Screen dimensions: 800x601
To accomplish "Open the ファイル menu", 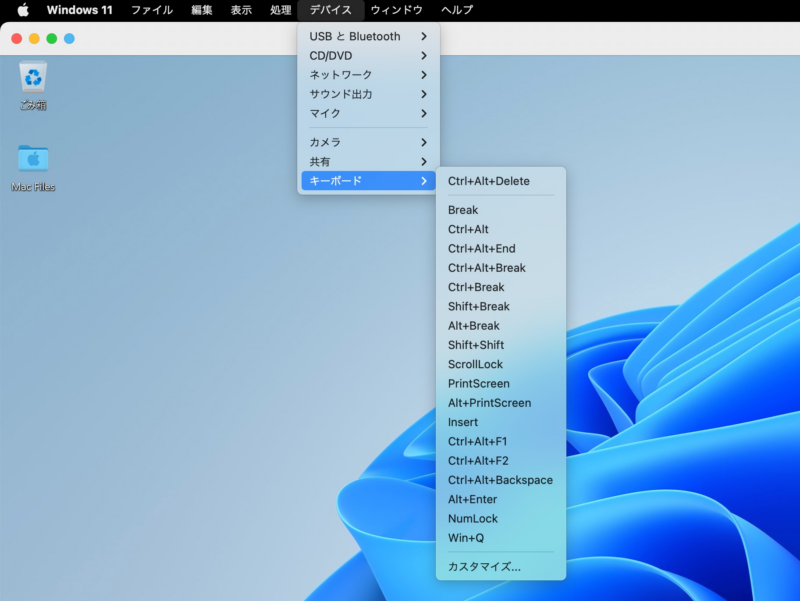I will pyautogui.click(x=152, y=10).
